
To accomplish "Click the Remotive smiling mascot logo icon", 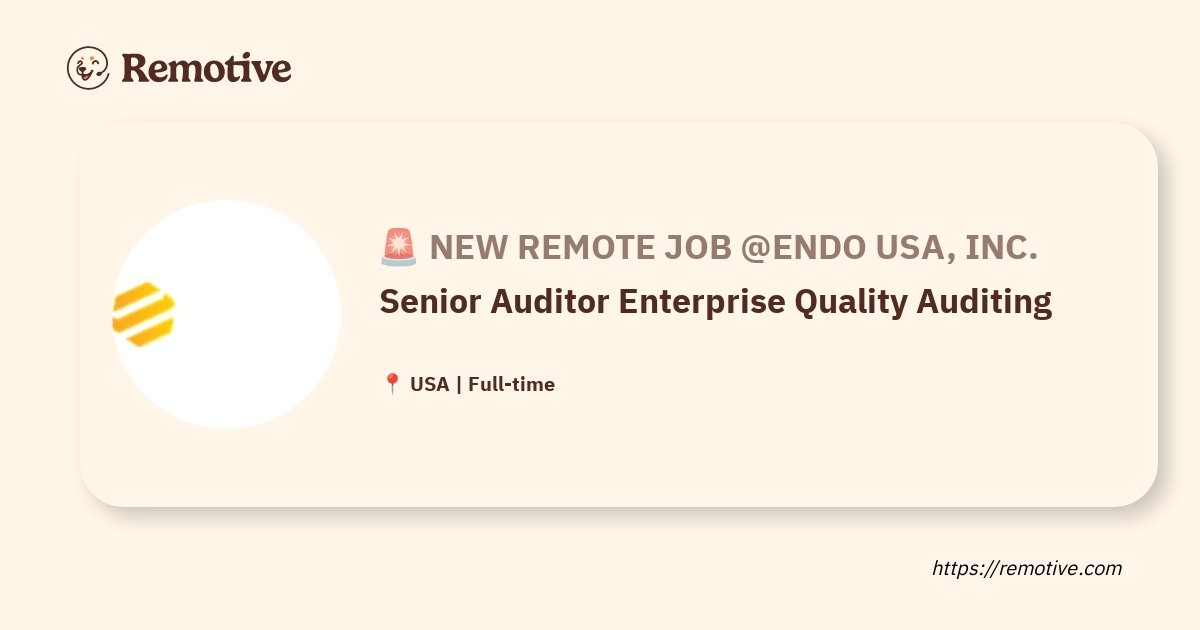I will click(88, 68).
